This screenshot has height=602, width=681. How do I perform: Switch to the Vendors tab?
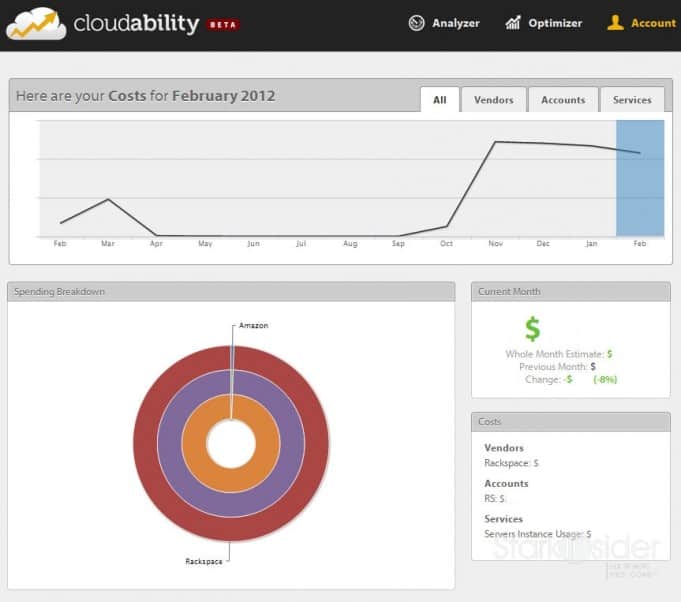pos(493,100)
